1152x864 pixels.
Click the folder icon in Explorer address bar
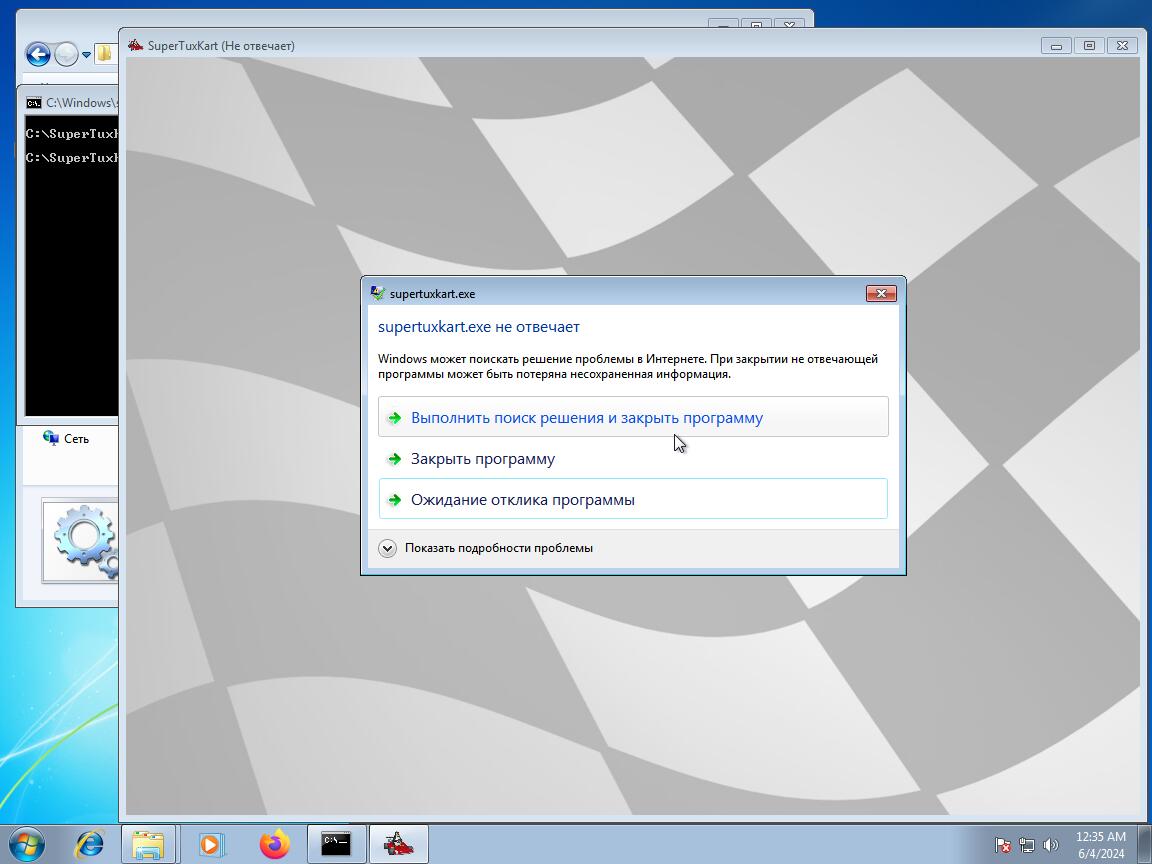coord(104,54)
